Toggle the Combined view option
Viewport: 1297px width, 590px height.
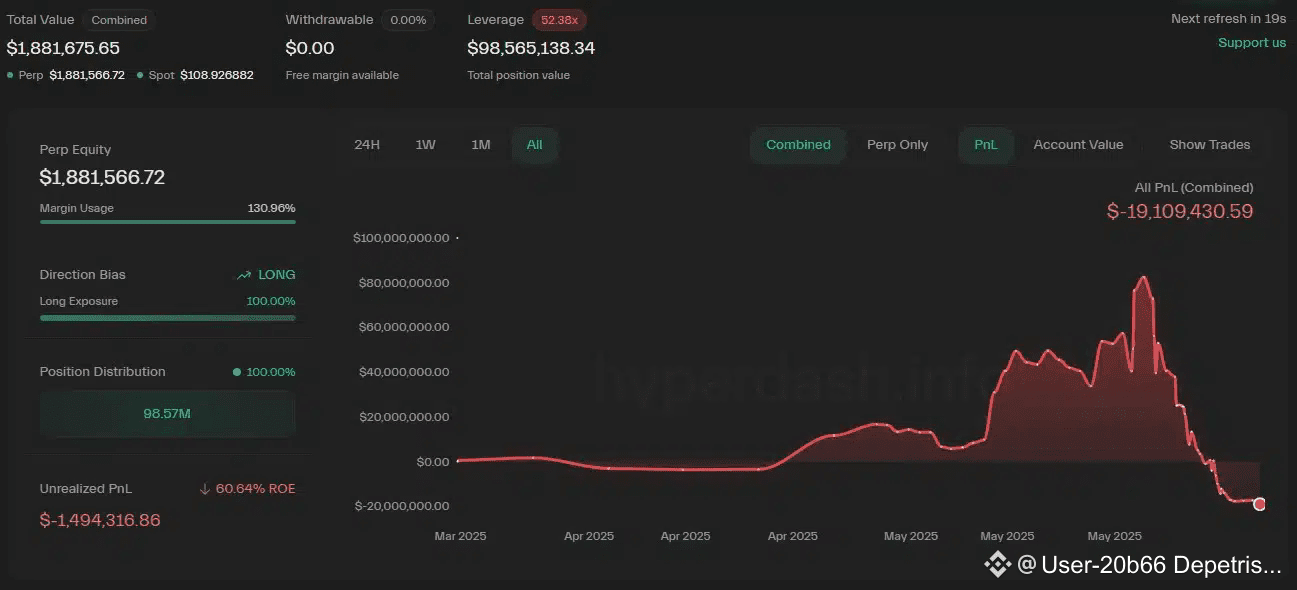pos(798,145)
